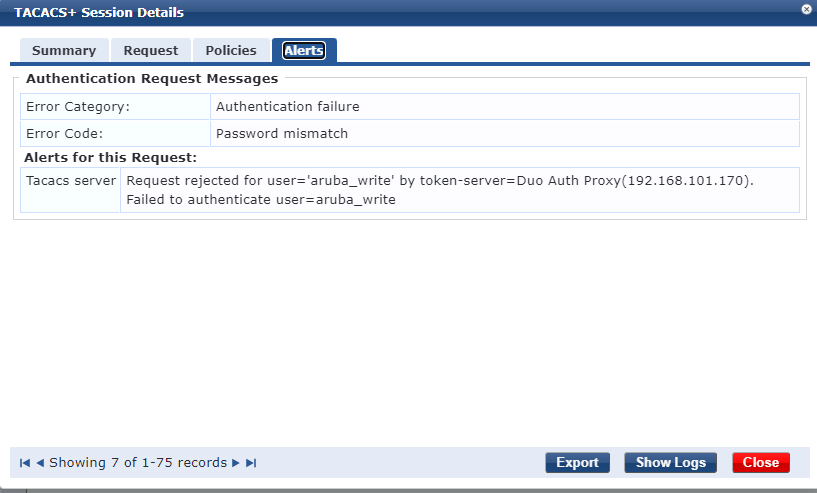Click the 'Showing 7 of 1-75 records' text
Viewport: 817px width, 493px height.
tap(138, 463)
